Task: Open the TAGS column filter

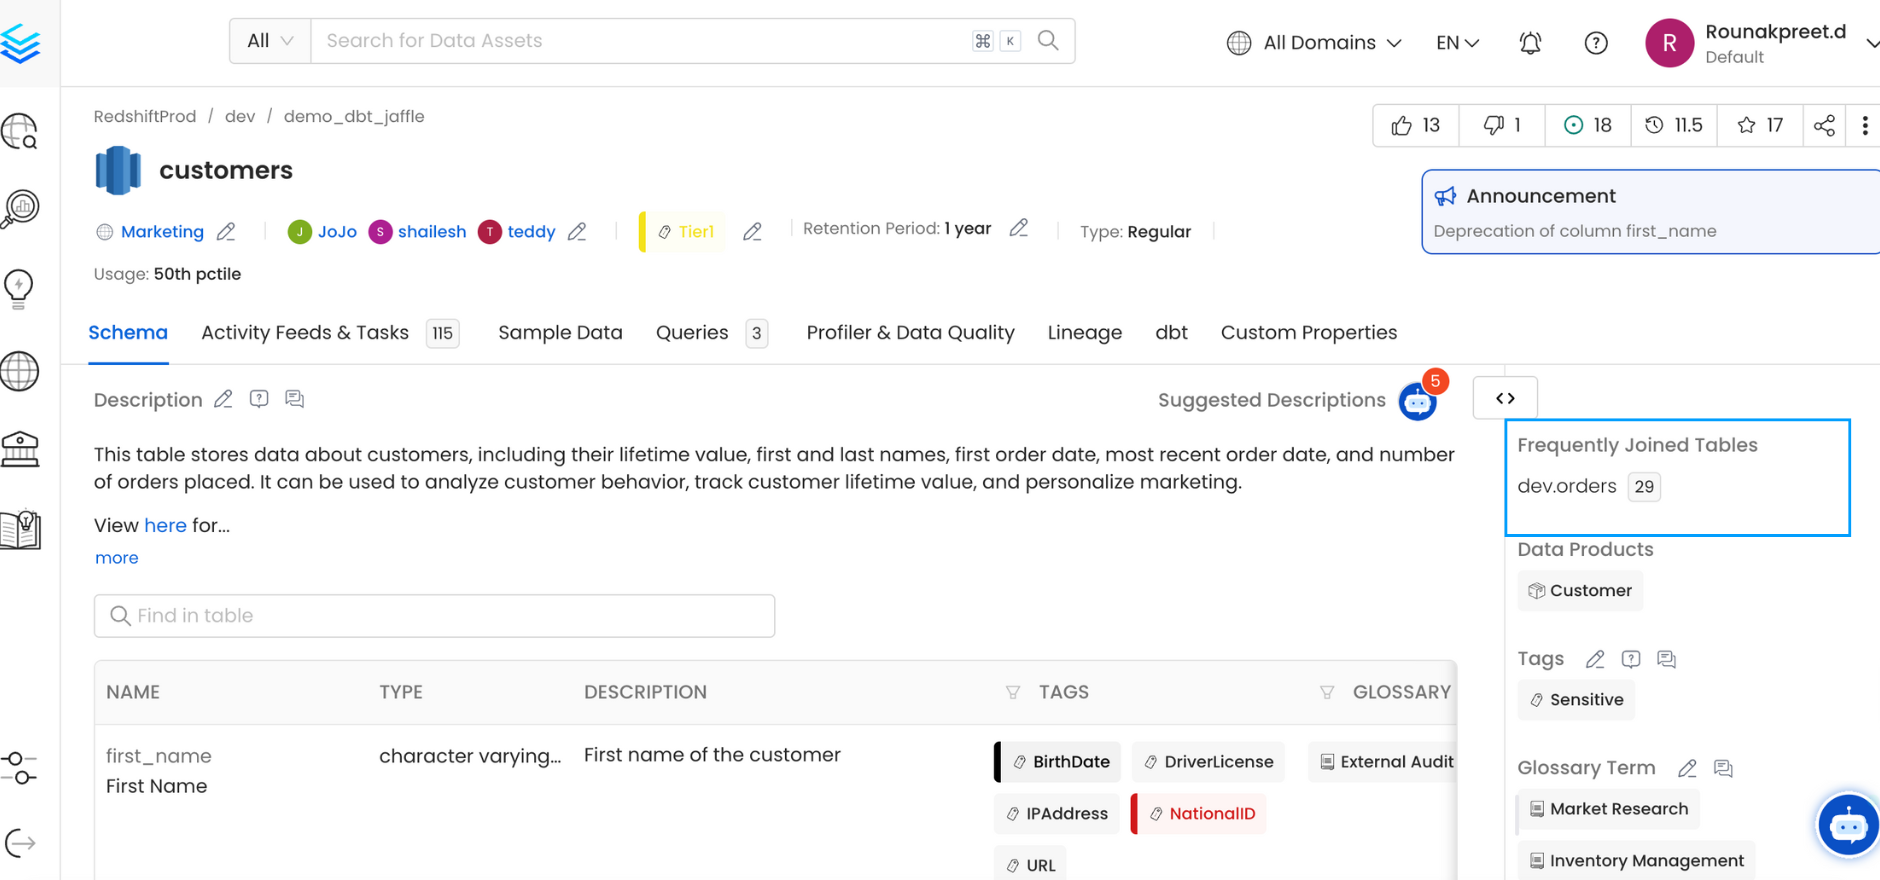Action: point(1013,692)
